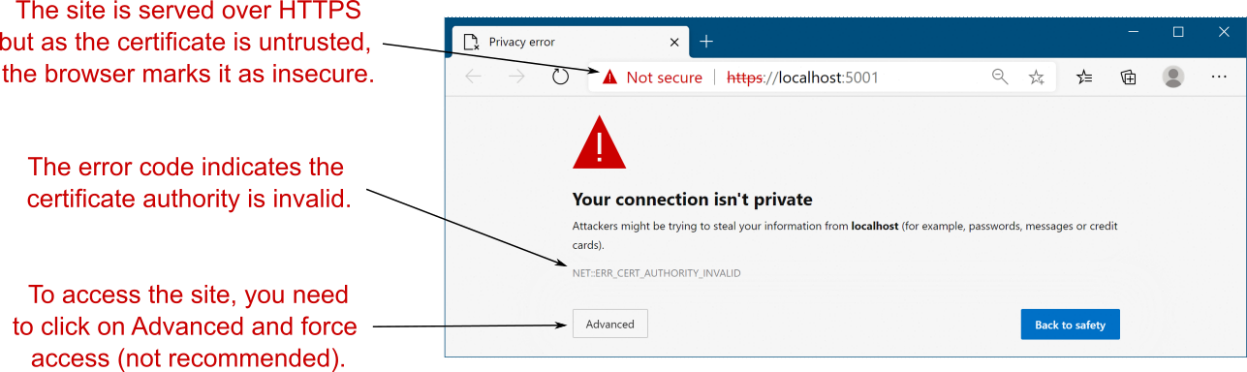Click the zoom magnifier icon in address bar
The height and width of the screenshot is (372, 1247).
[x=999, y=77]
